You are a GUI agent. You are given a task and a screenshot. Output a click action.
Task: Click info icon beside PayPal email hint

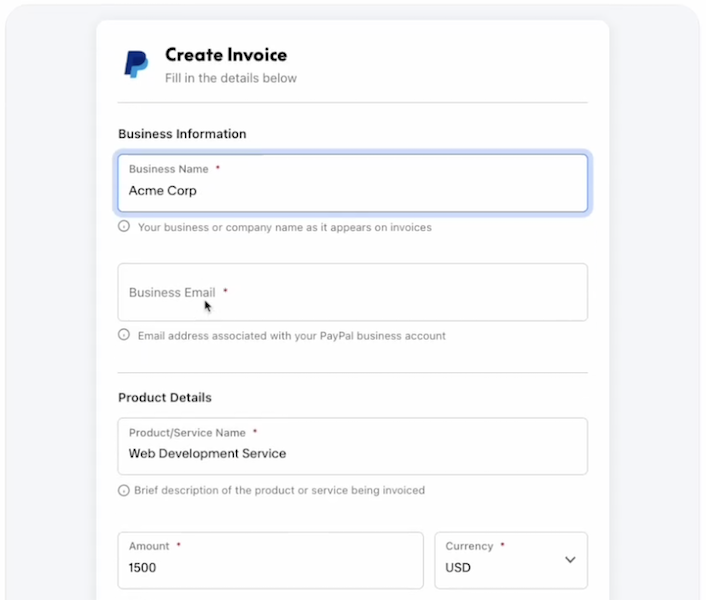pos(124,335)
